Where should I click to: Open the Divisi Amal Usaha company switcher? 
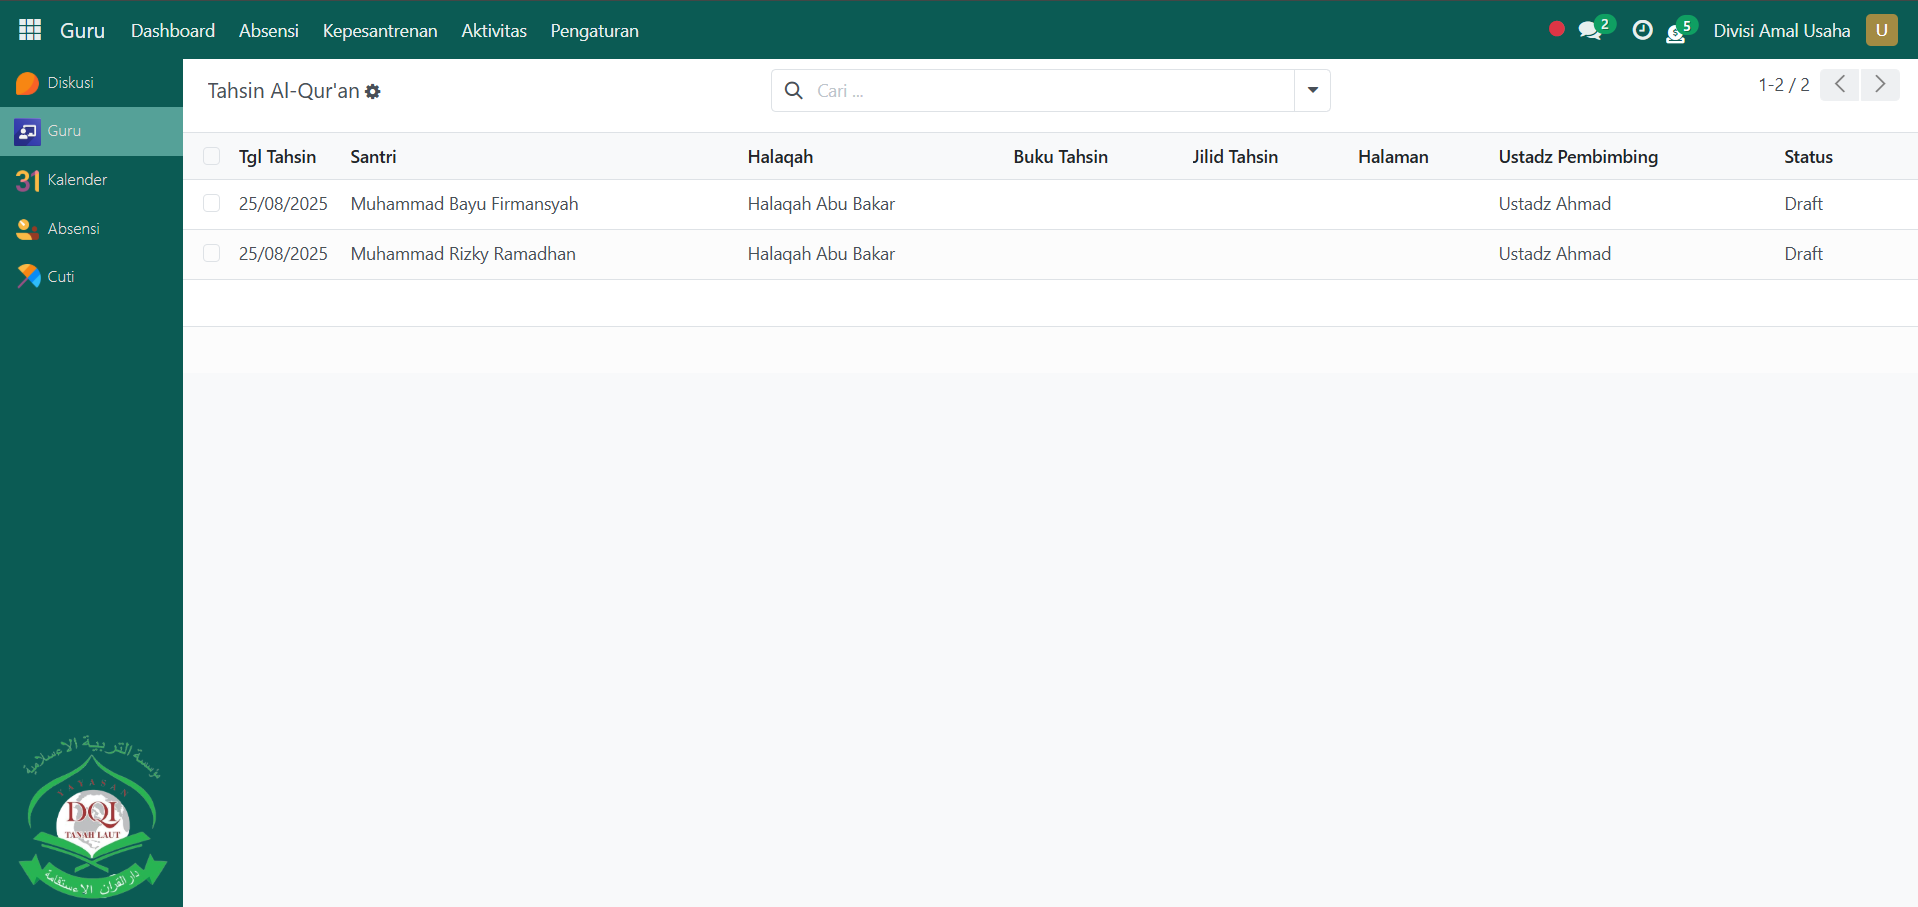pos(1781,31)
